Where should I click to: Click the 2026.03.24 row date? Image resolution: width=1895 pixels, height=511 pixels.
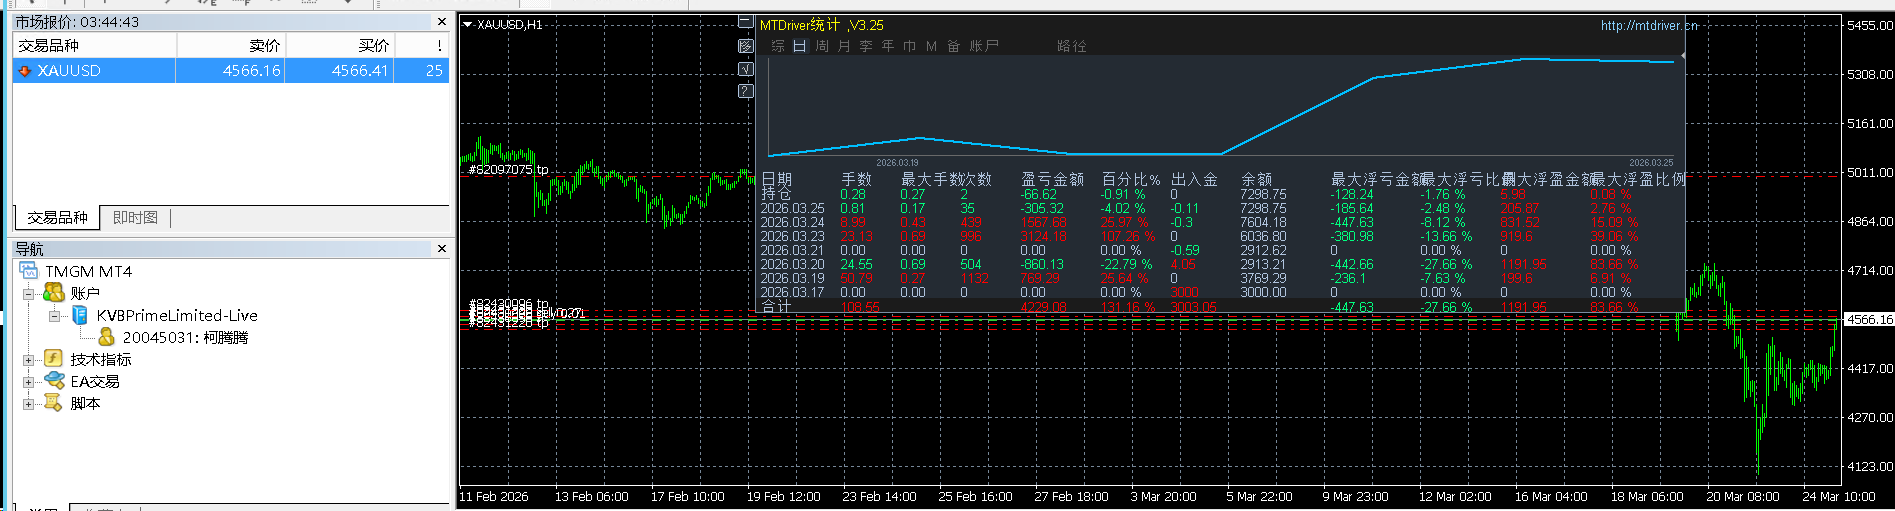pyautogui.click(x=792, y=222)
